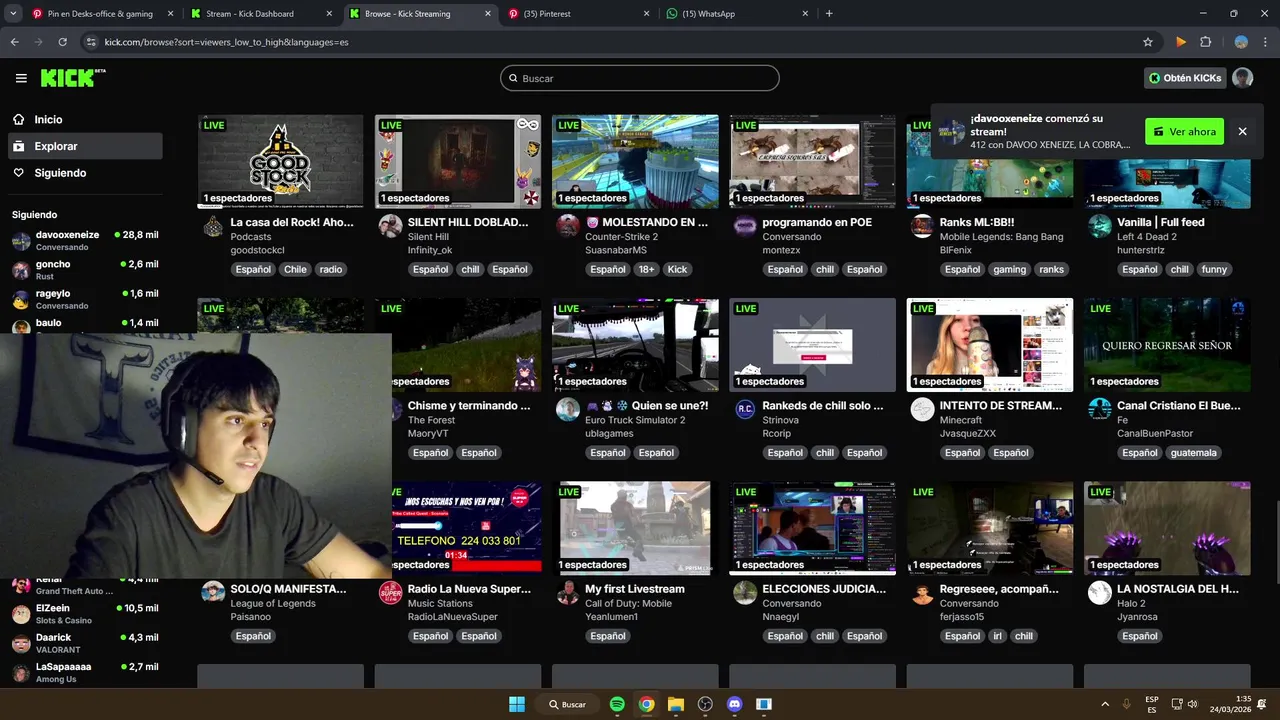
Task: Open the Windows Start menu
Action: click(517, 704)
